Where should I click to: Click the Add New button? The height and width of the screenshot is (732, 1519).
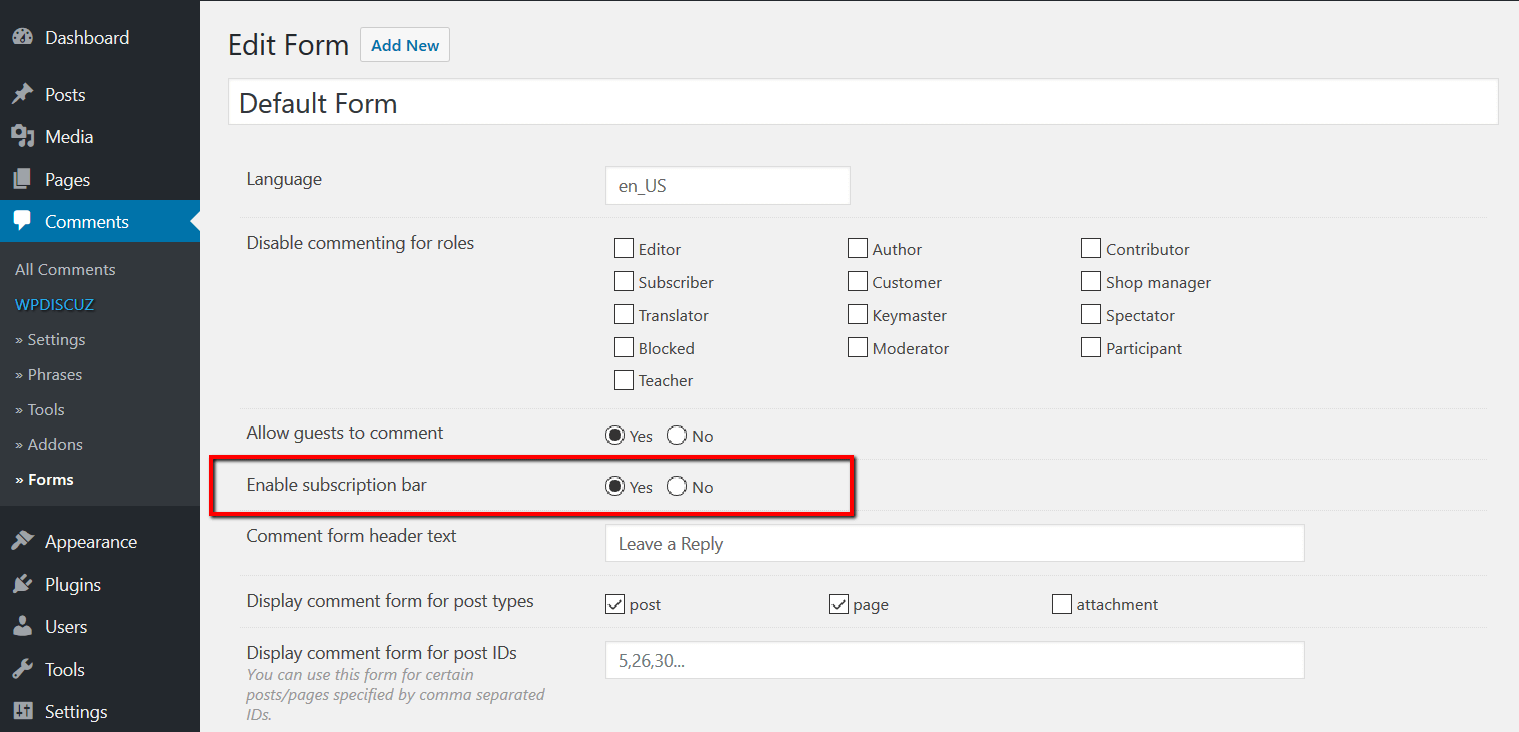point(405,45)
